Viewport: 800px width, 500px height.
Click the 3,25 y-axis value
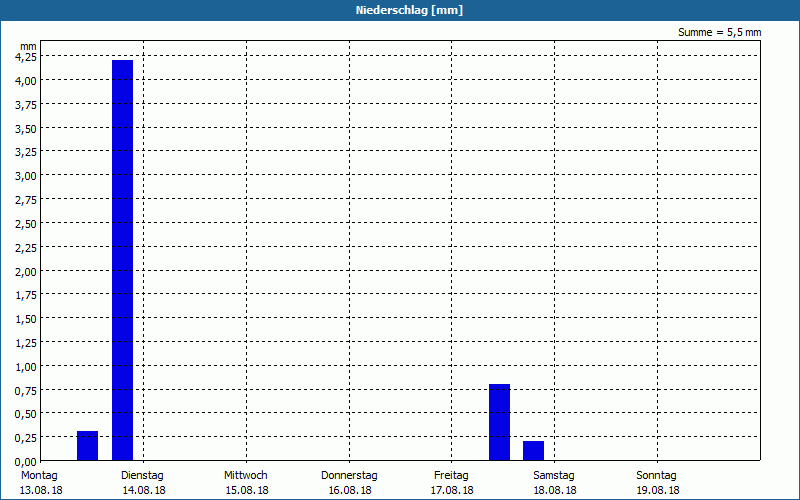point(26,152)
